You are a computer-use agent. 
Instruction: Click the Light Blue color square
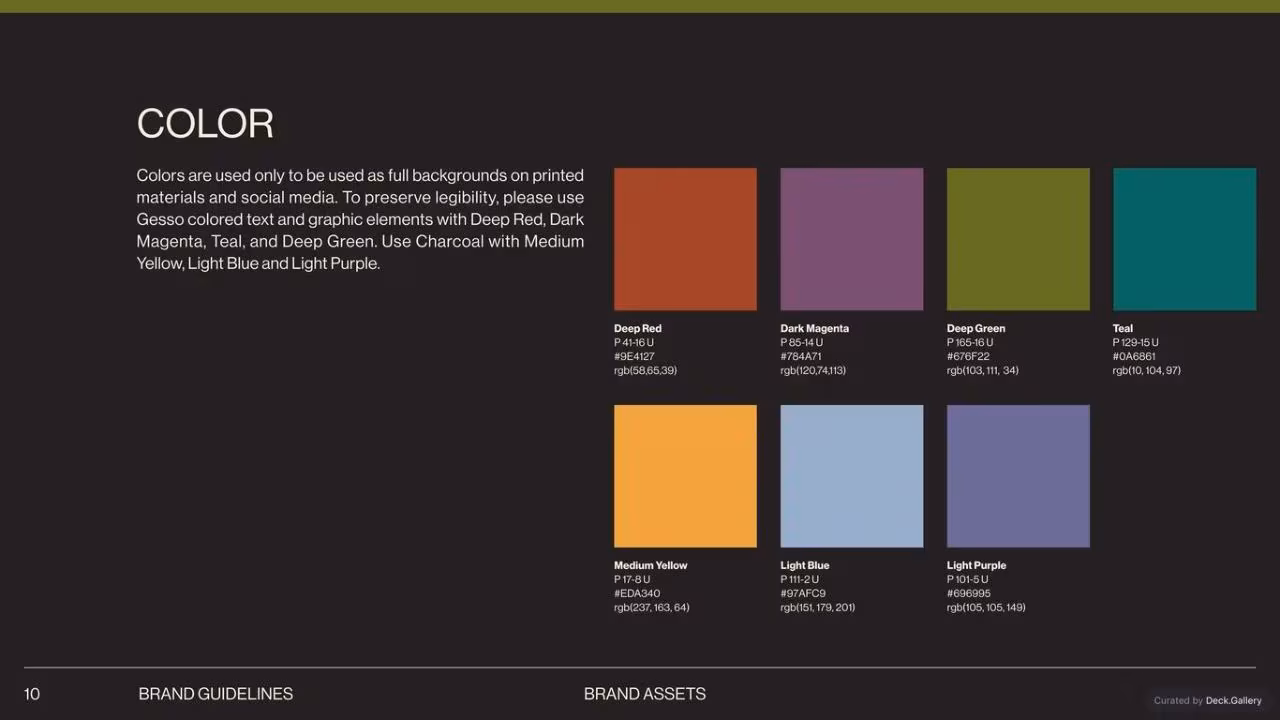pos(852,476)
